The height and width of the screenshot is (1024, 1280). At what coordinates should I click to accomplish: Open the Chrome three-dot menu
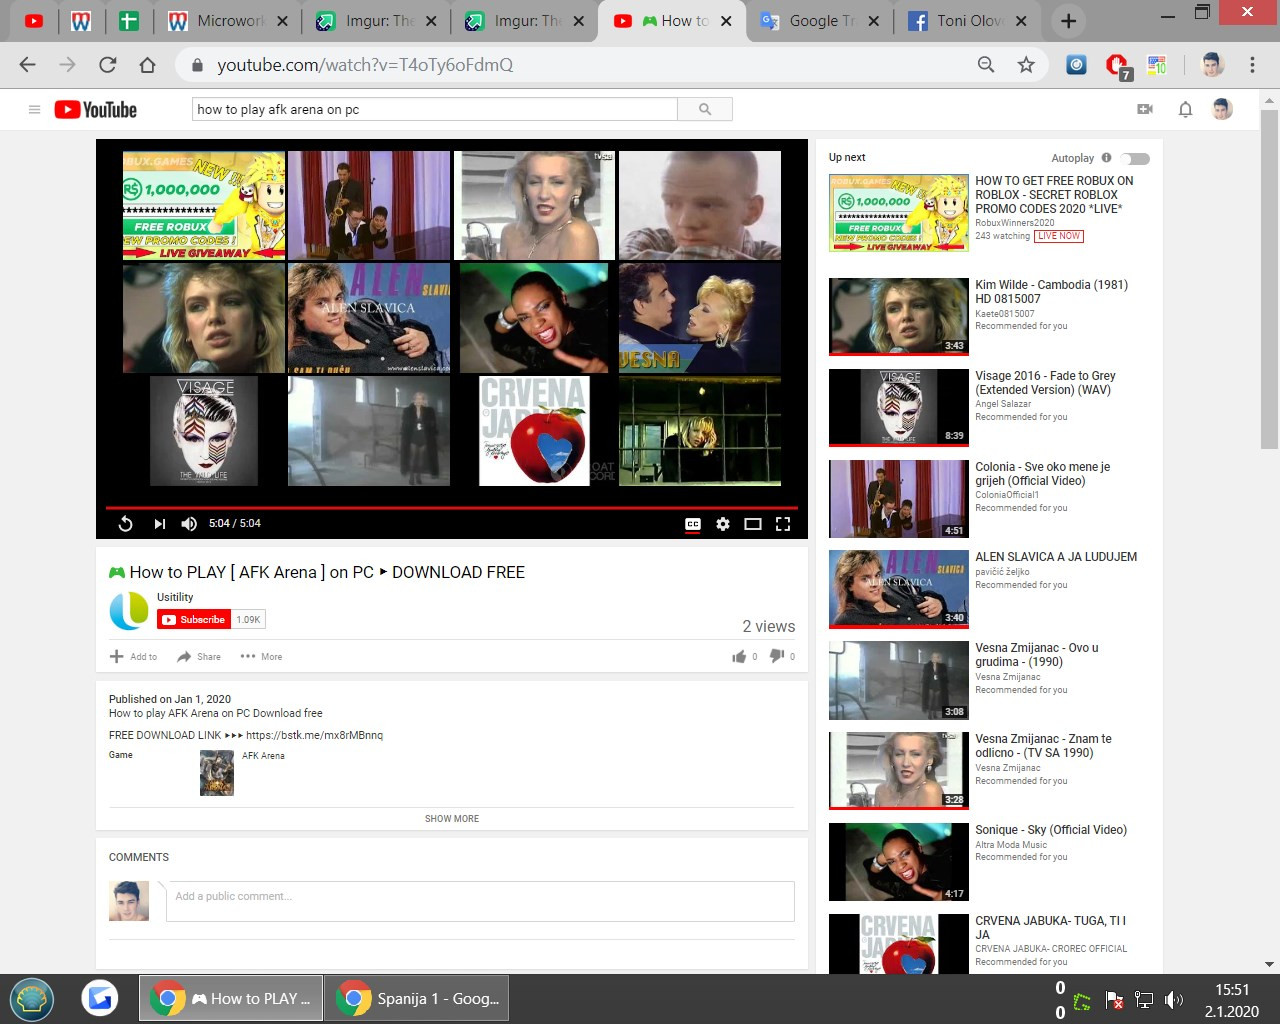click(1252, 65)
